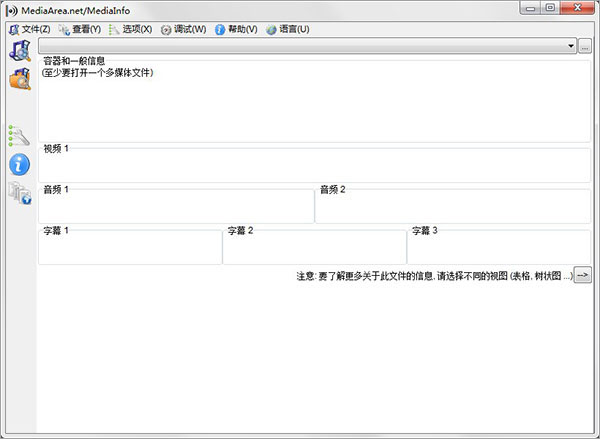
Task: Click the 视频 1 group label
Action: (56, 149)
